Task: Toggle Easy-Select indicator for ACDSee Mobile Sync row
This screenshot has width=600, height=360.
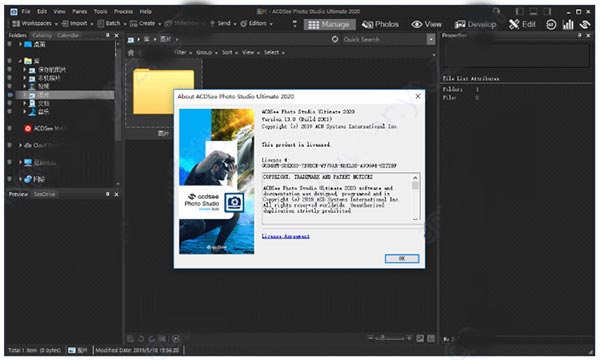Action: [10, 129]
